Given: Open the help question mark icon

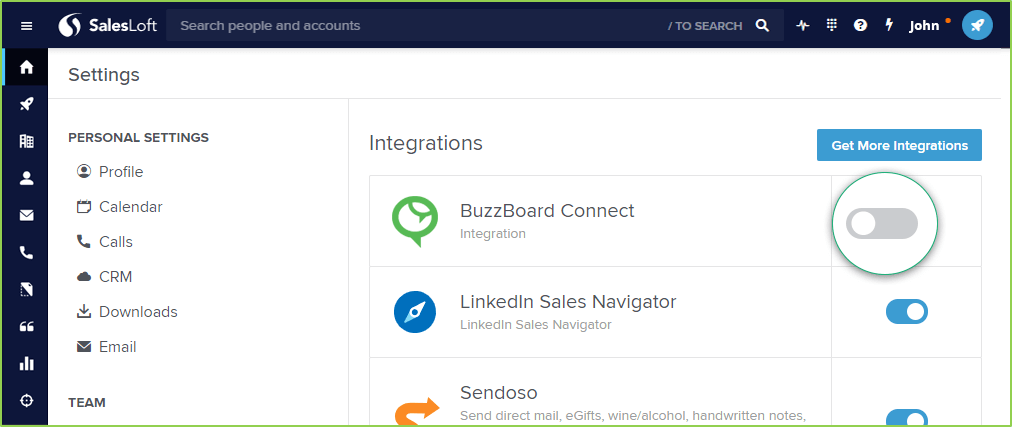Looking at the screenshot, I should pos(860,26).
